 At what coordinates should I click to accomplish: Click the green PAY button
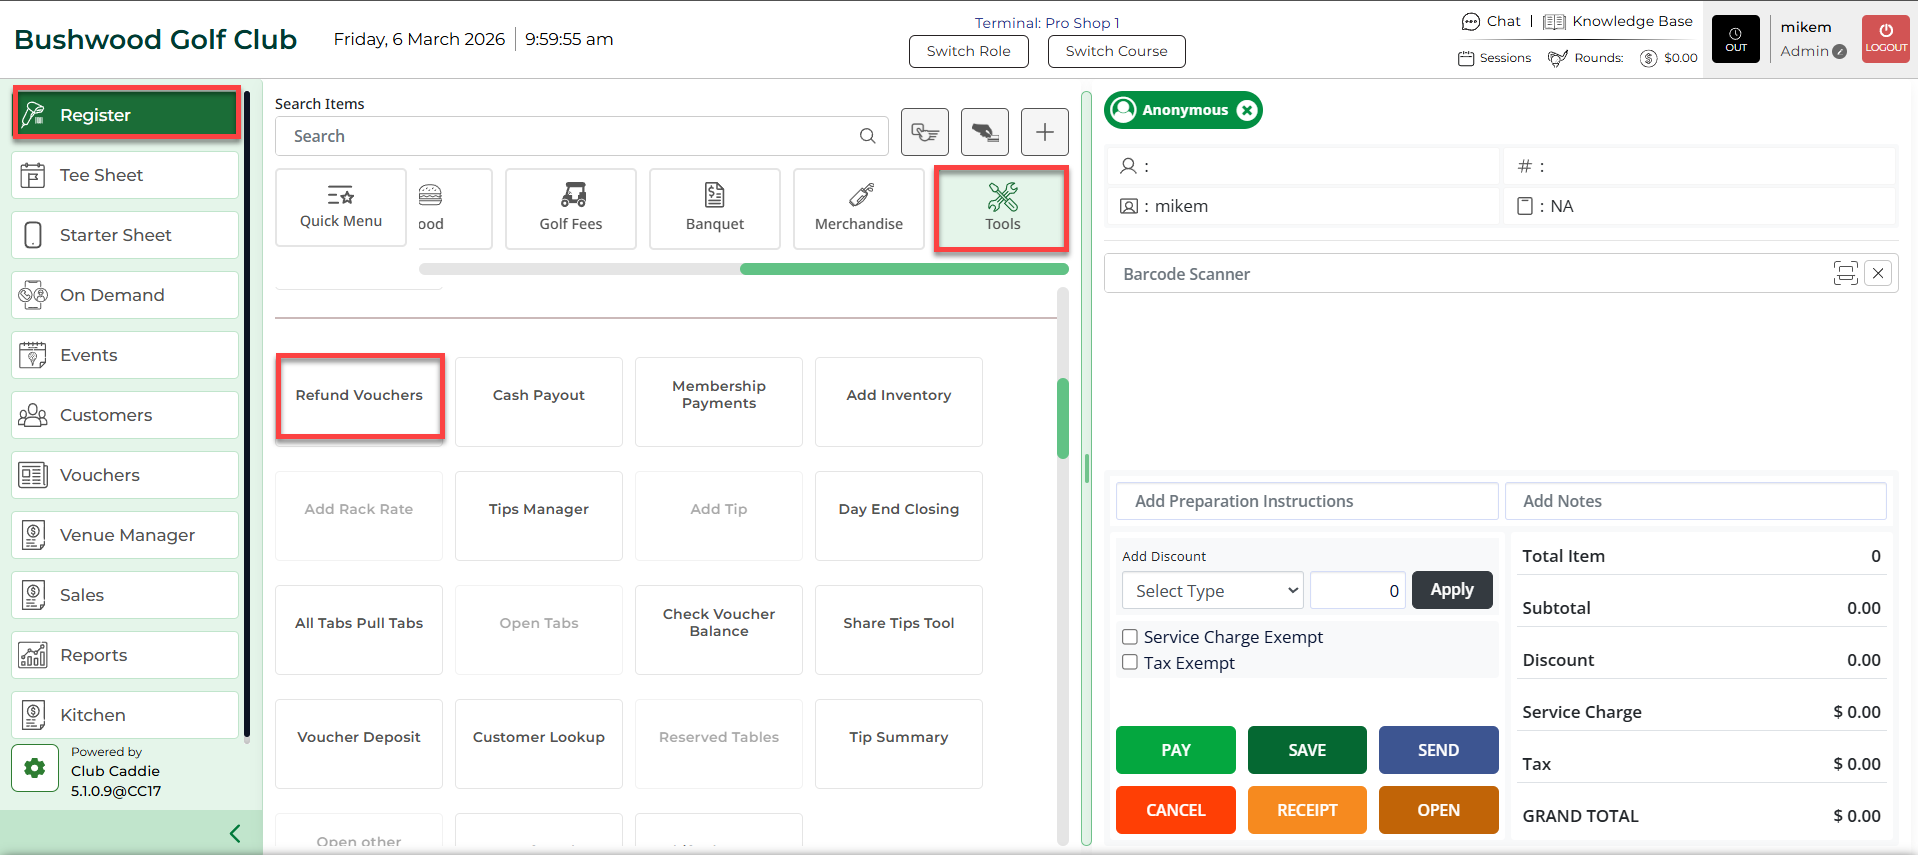(1175, 750)
